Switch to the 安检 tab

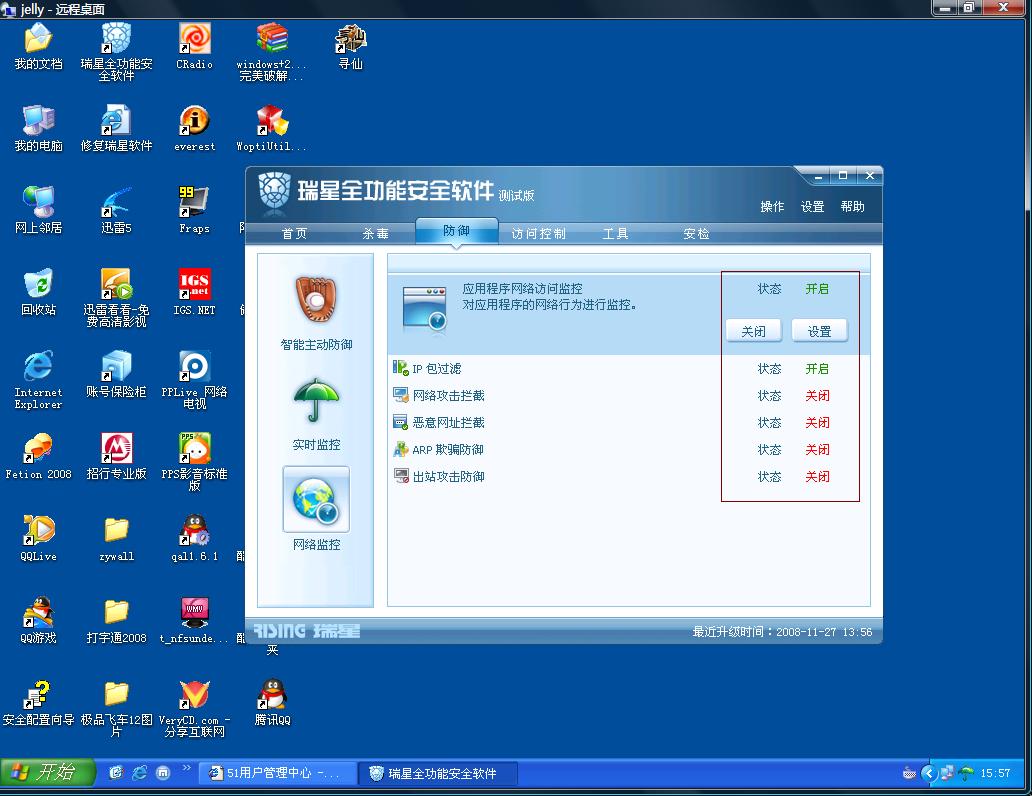click(696, 233)
